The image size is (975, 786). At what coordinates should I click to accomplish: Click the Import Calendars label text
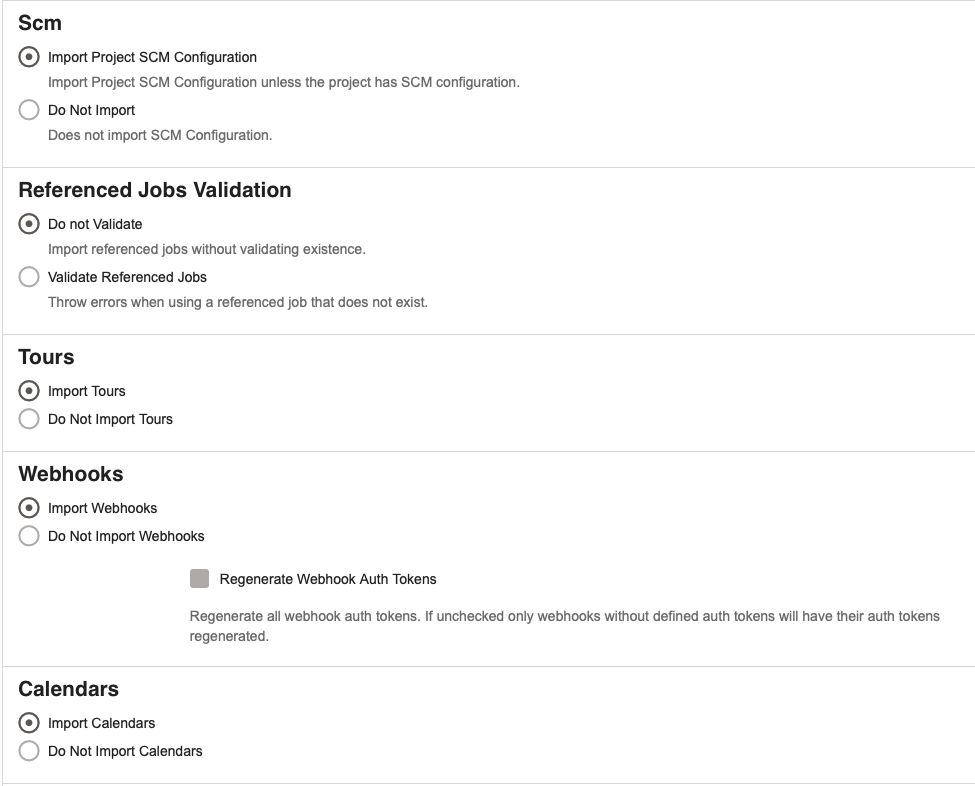[x=101, y=723]
